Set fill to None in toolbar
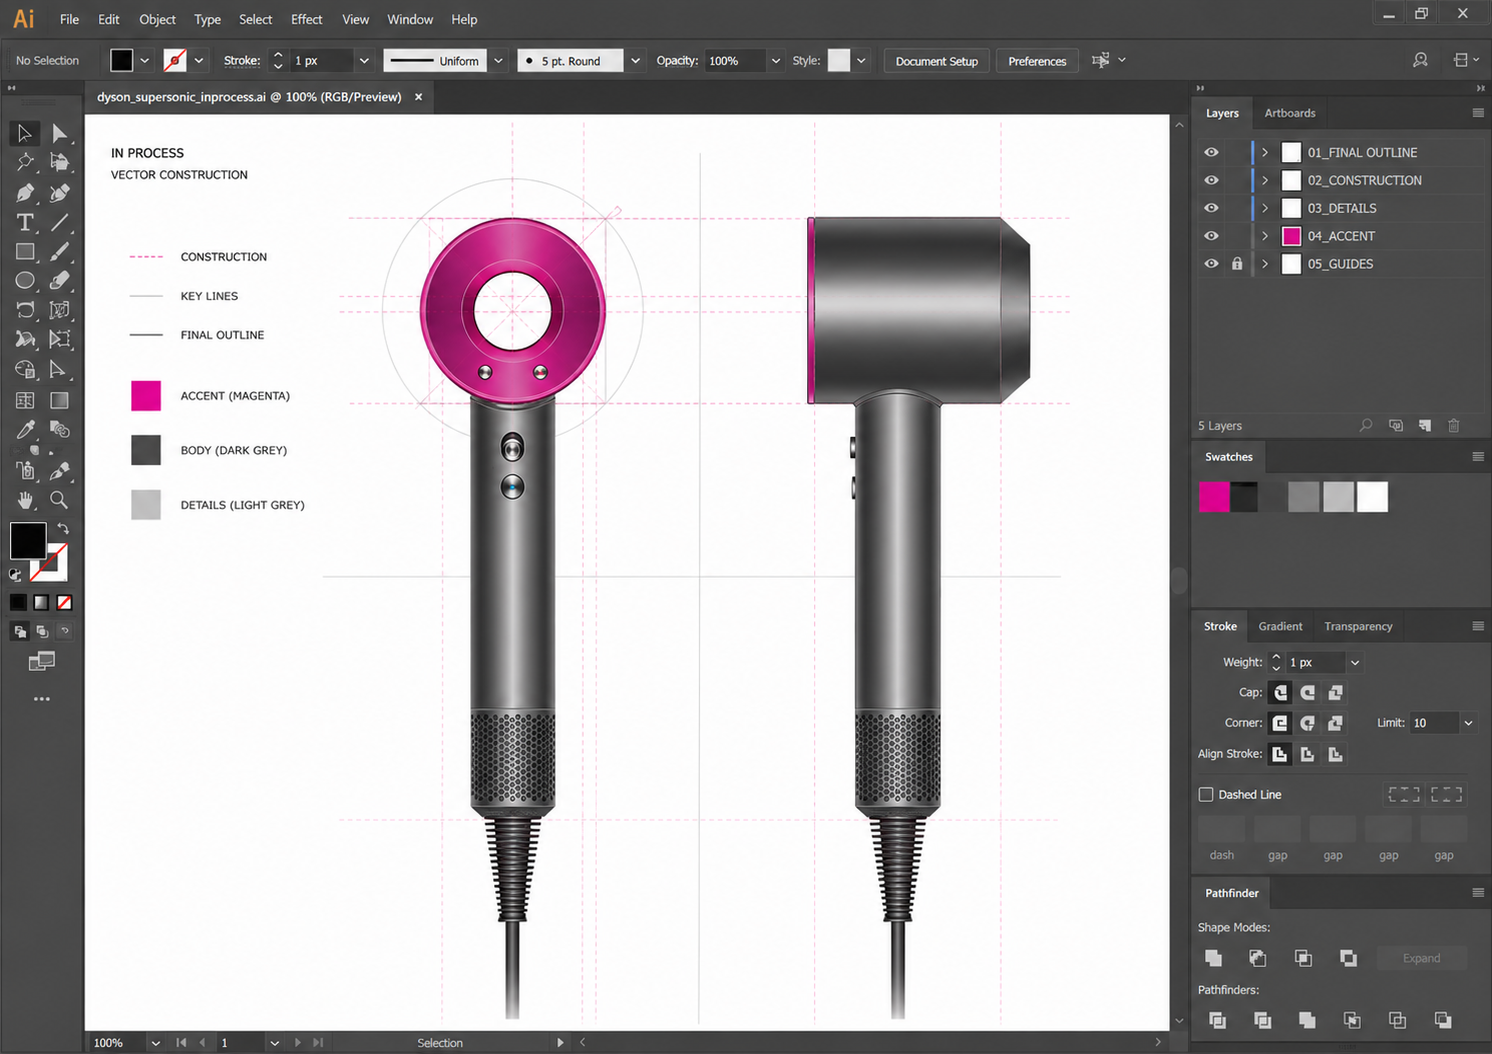Screen dimensions: 1492x1054 [x=64, y=602]
